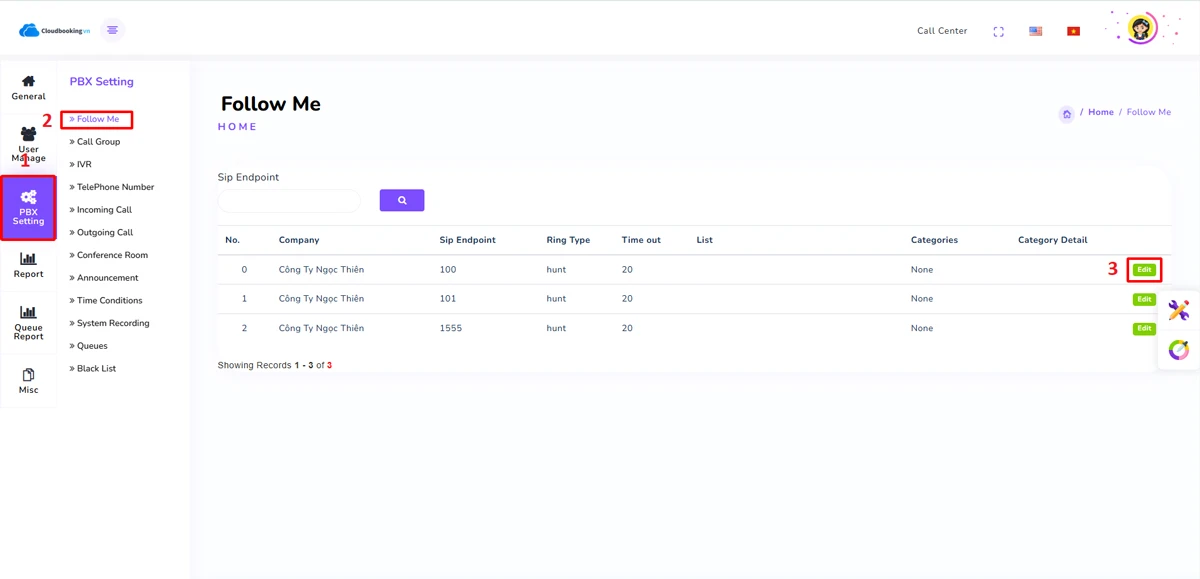The height and width of the screenshot is (579, 1200).
Task: Switch language to English flag
Action: [1035, 31]
